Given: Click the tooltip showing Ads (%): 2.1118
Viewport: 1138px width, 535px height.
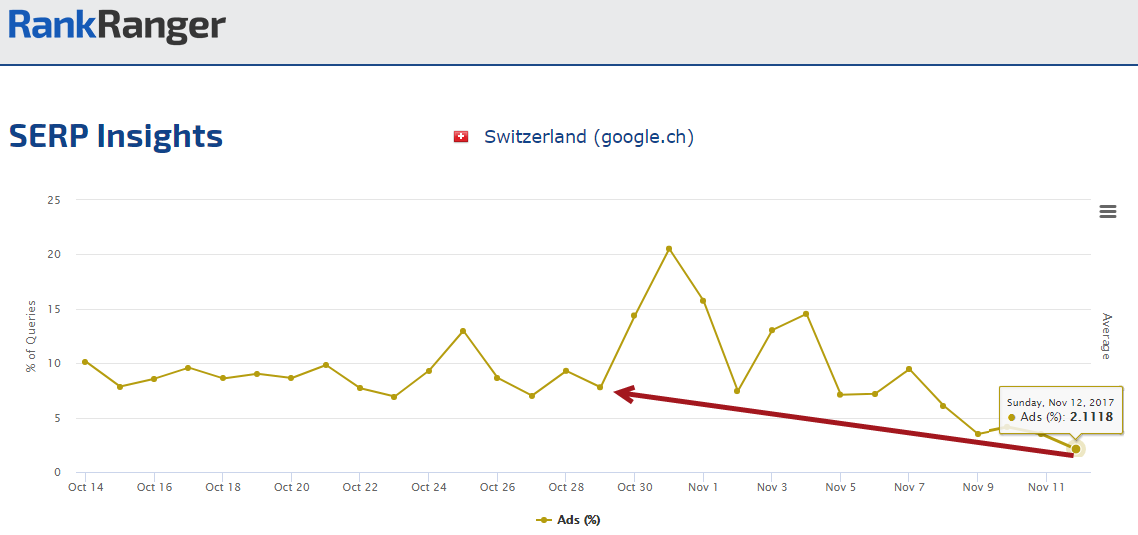Looking at the screenshot, I should click(1061, 410).
